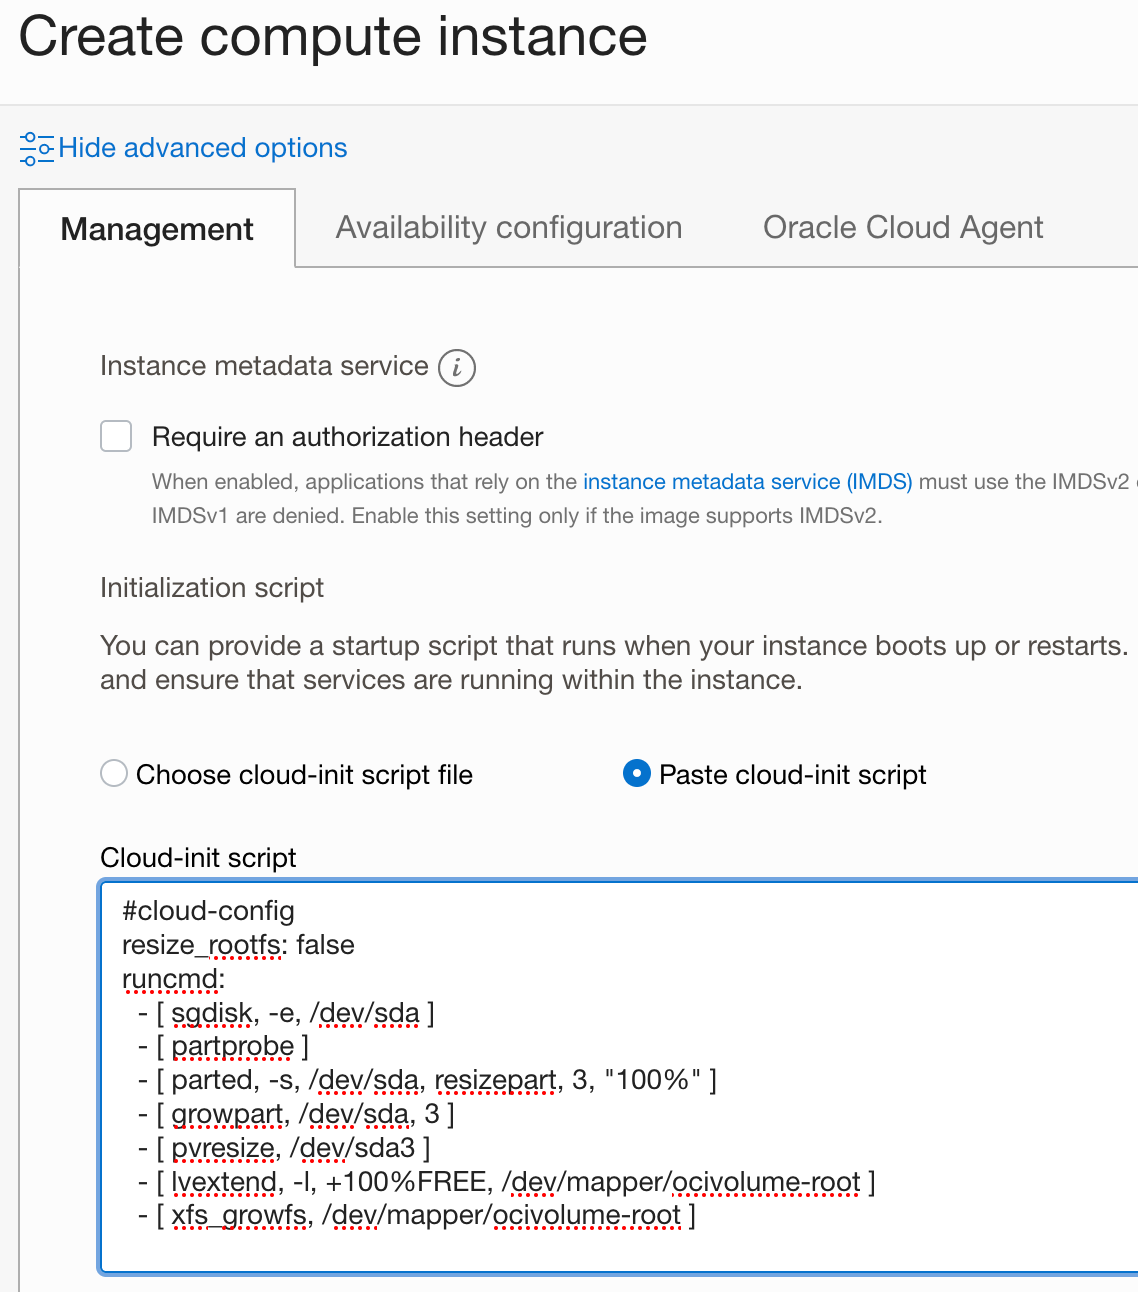Click the advanced options sliders icon
The width and height of the screenshot is (1138, 1292).
[36, 148]
